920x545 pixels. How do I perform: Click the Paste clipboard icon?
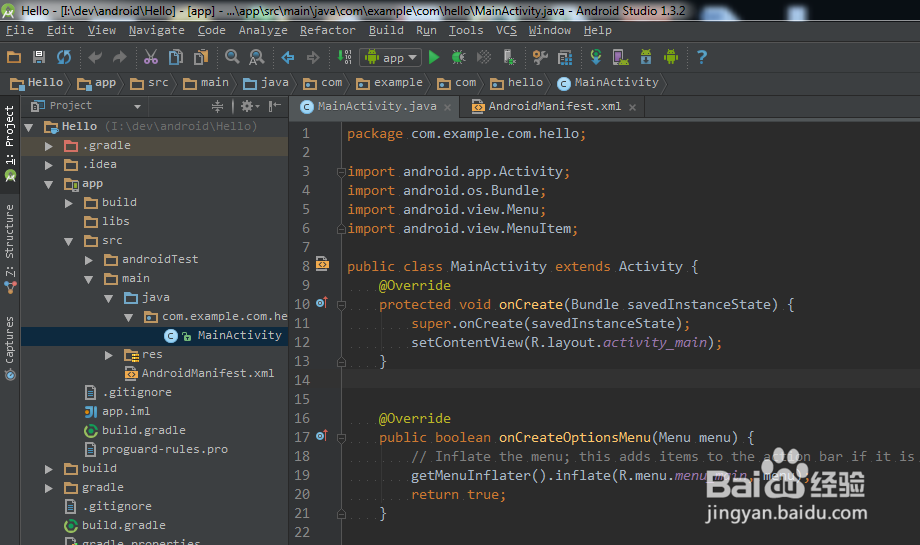pos(201,57)
